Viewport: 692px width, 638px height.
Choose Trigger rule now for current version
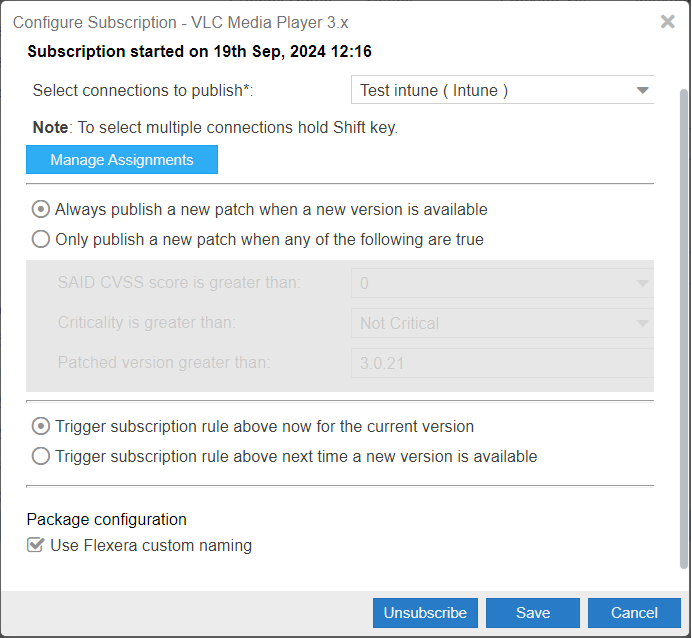pyautogui.click(x=41, y=426)
